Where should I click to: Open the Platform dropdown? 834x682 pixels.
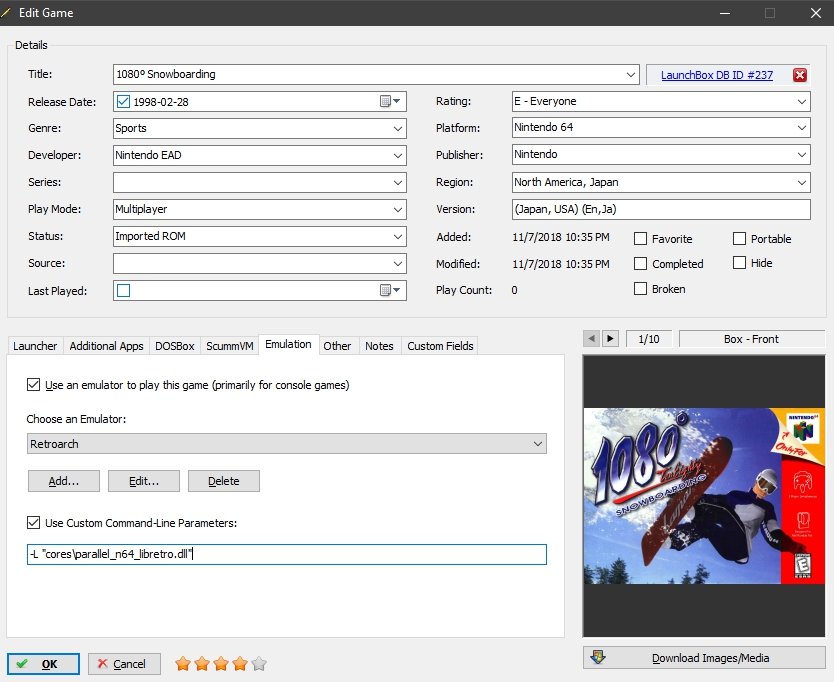(x=802, y=128)
